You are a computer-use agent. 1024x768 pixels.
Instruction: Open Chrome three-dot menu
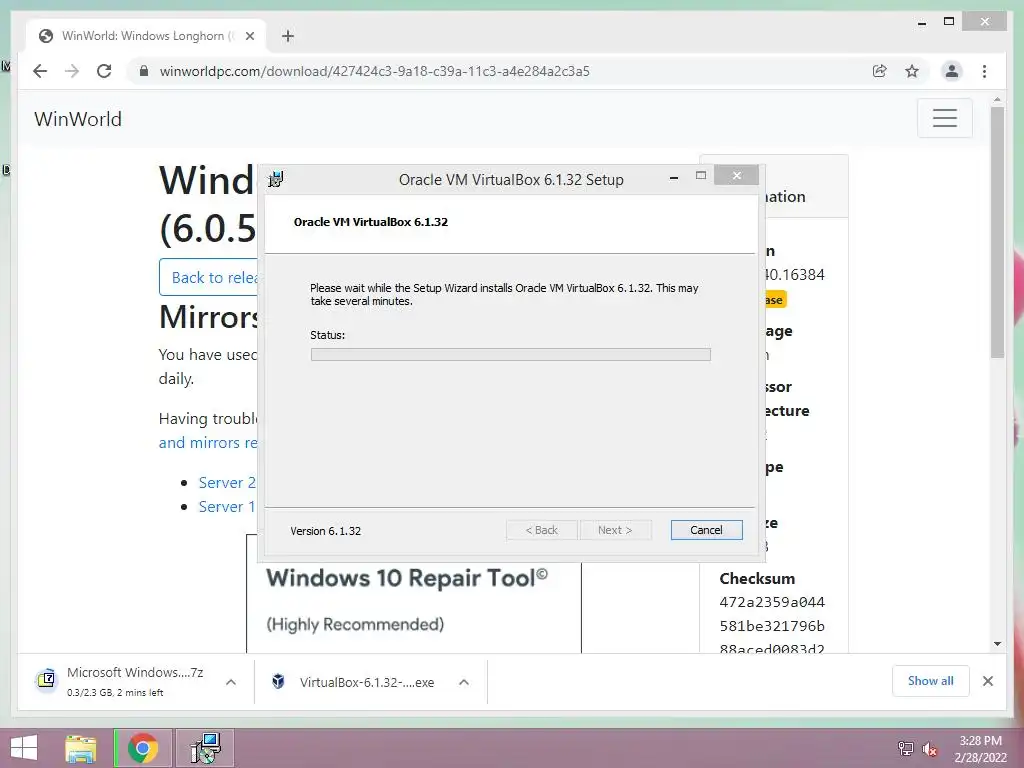tap(984, 71)
